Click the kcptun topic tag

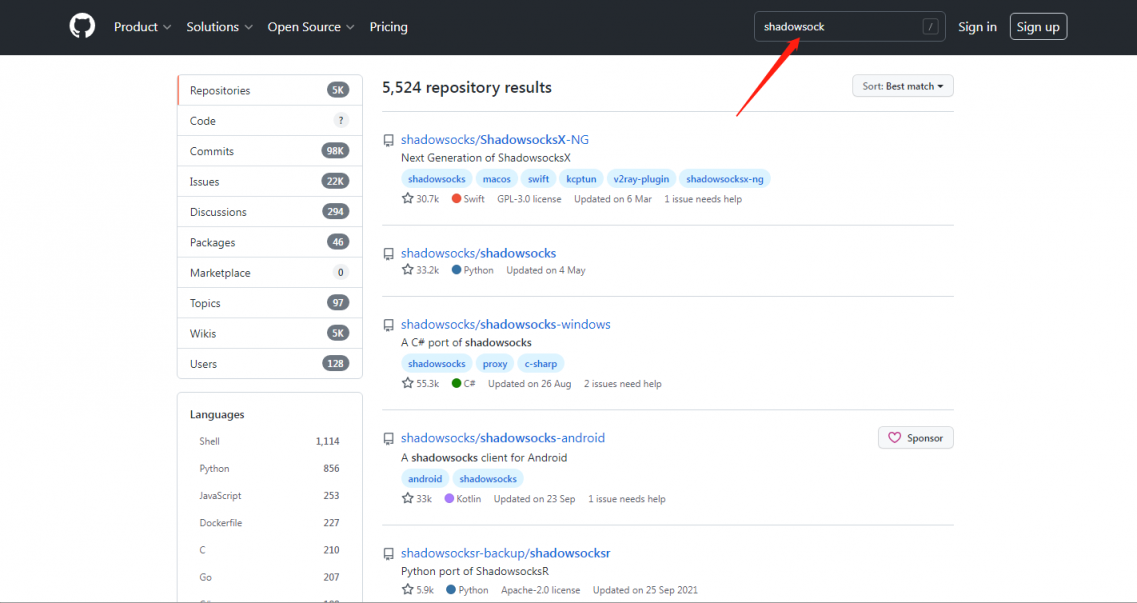pos(582,179)
